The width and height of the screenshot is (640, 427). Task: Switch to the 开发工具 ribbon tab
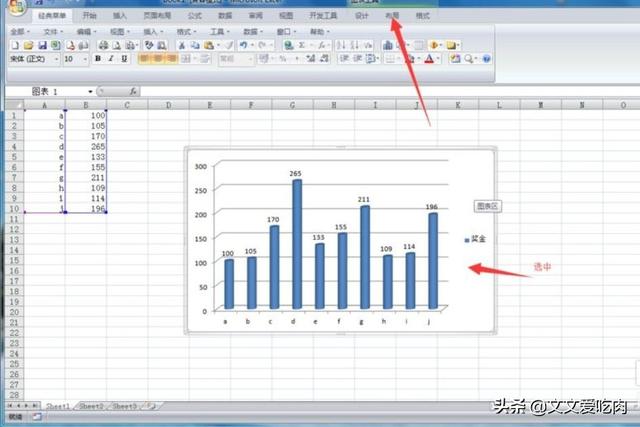(x=323, y=16)
